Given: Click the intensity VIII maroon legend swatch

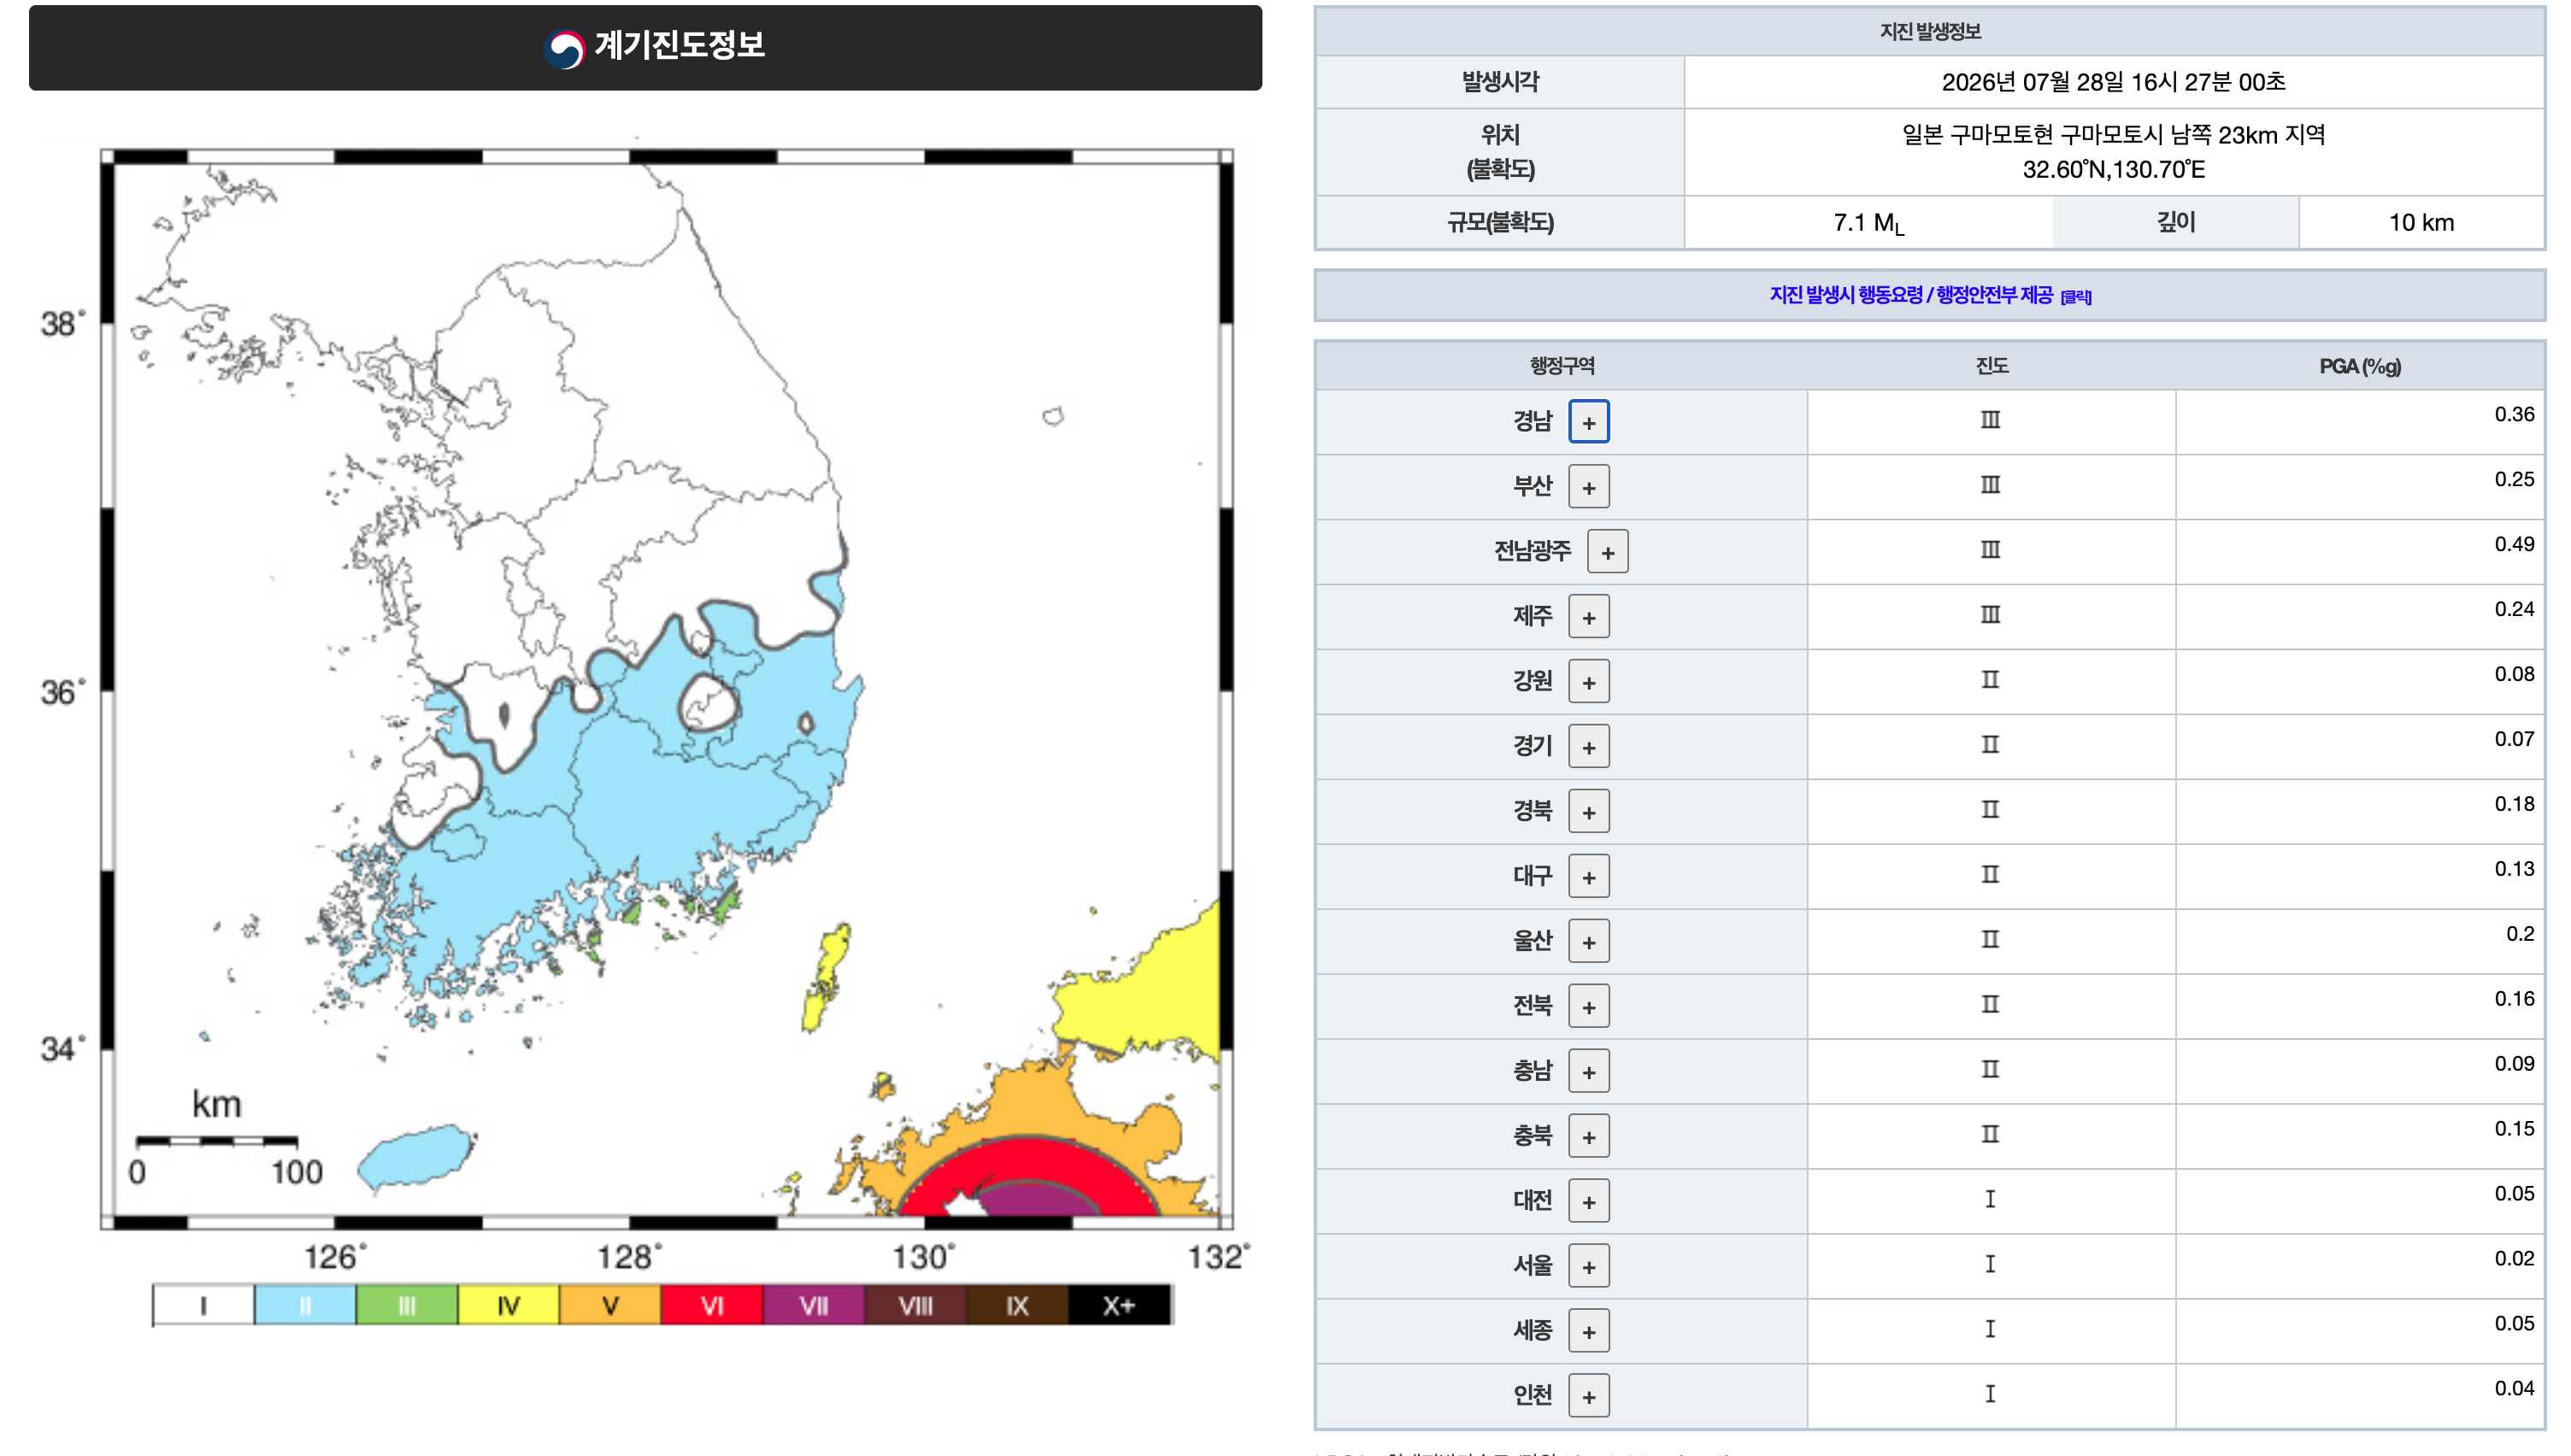Looking at the screenshot, I should 915,1305.
